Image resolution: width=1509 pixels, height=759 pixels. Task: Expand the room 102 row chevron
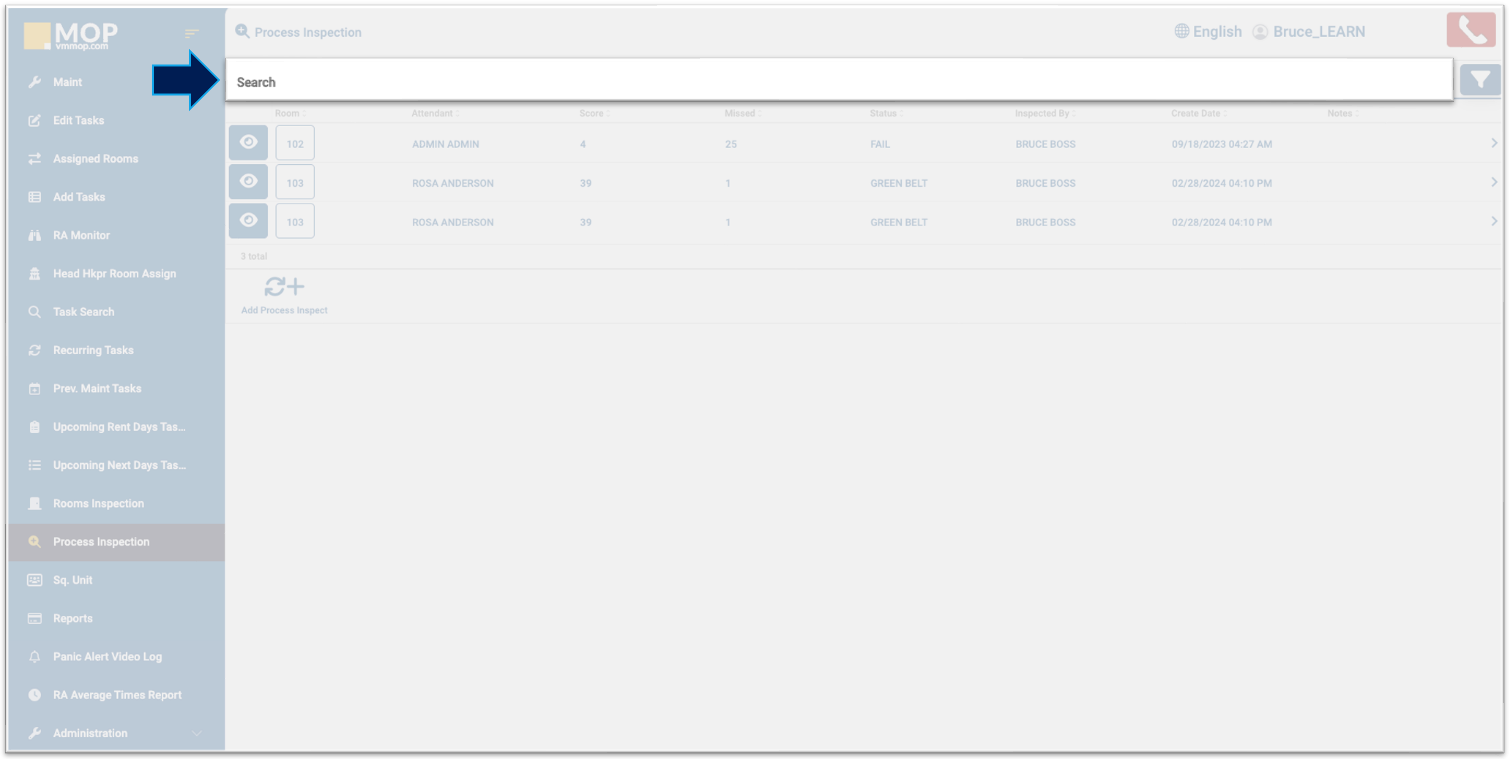[1494, 144]
